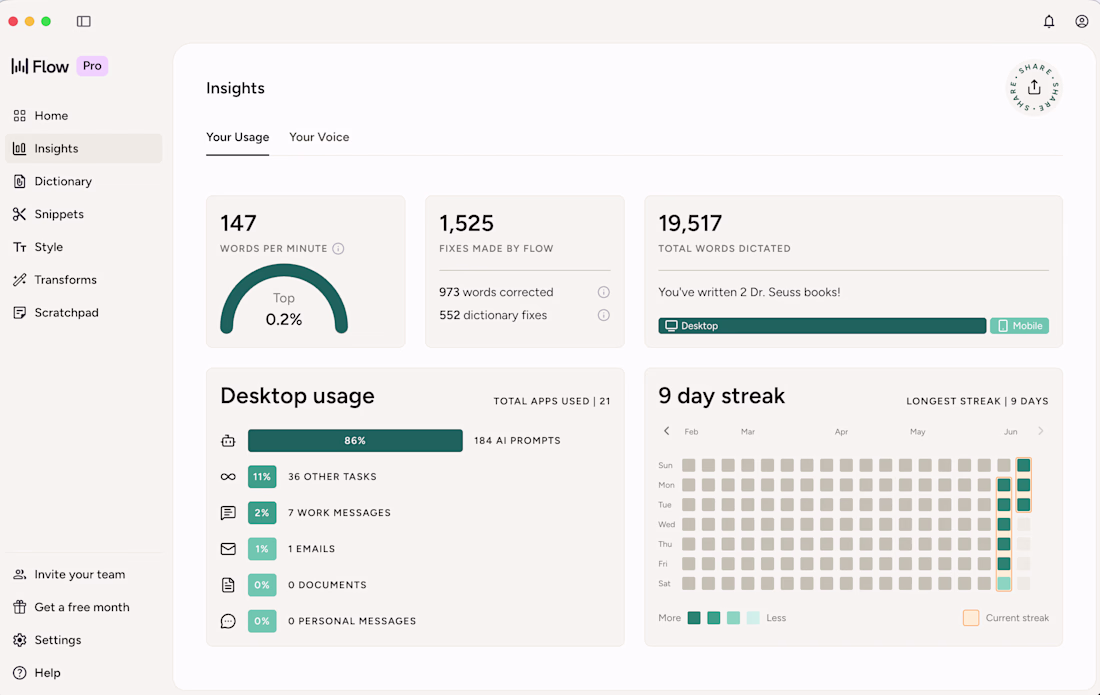Click the Insights bar chart icon

pyautogui.click(x=20, y=149)
